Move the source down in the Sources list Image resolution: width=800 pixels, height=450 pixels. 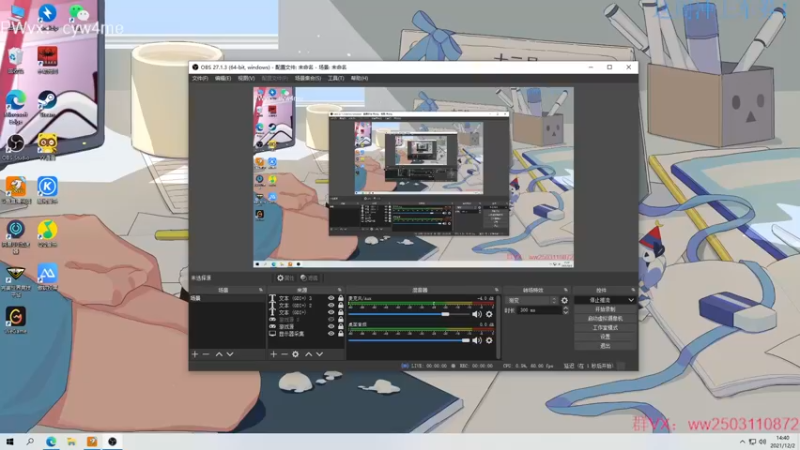(319, 354)
